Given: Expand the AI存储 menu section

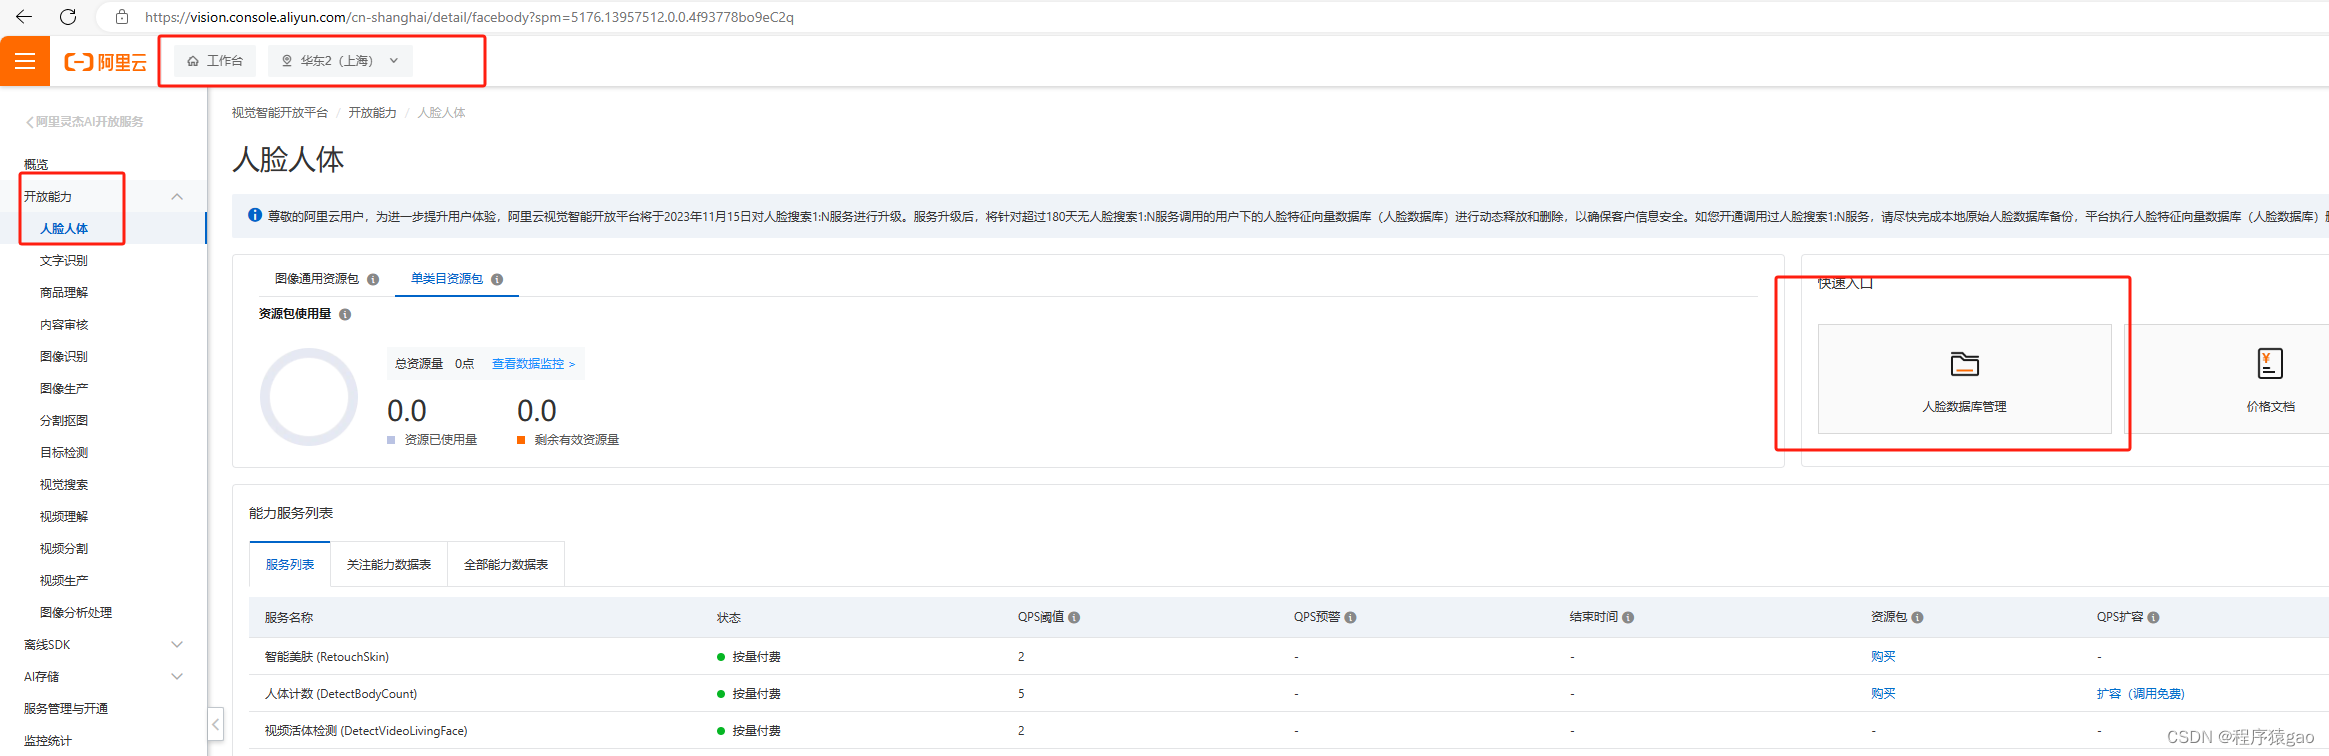Looking at the screenshot, I should click(177, 677).
